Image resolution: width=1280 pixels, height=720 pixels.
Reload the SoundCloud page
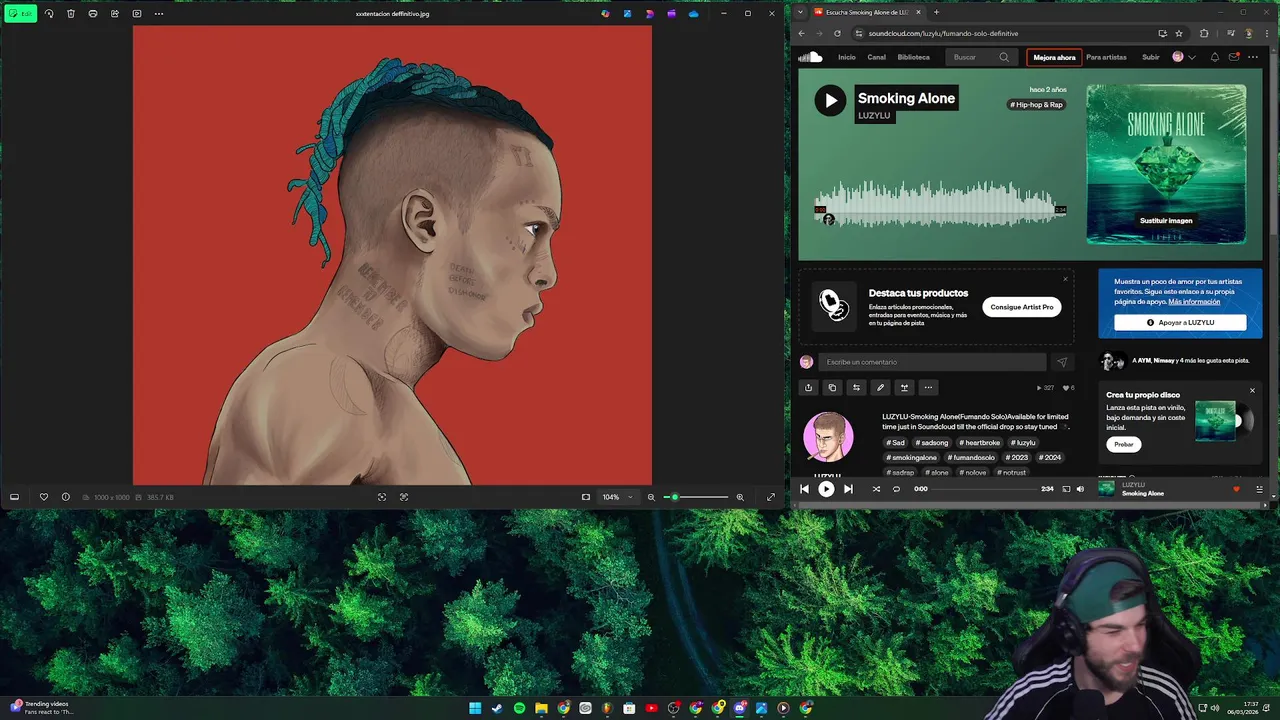click(x=837, y=33)
